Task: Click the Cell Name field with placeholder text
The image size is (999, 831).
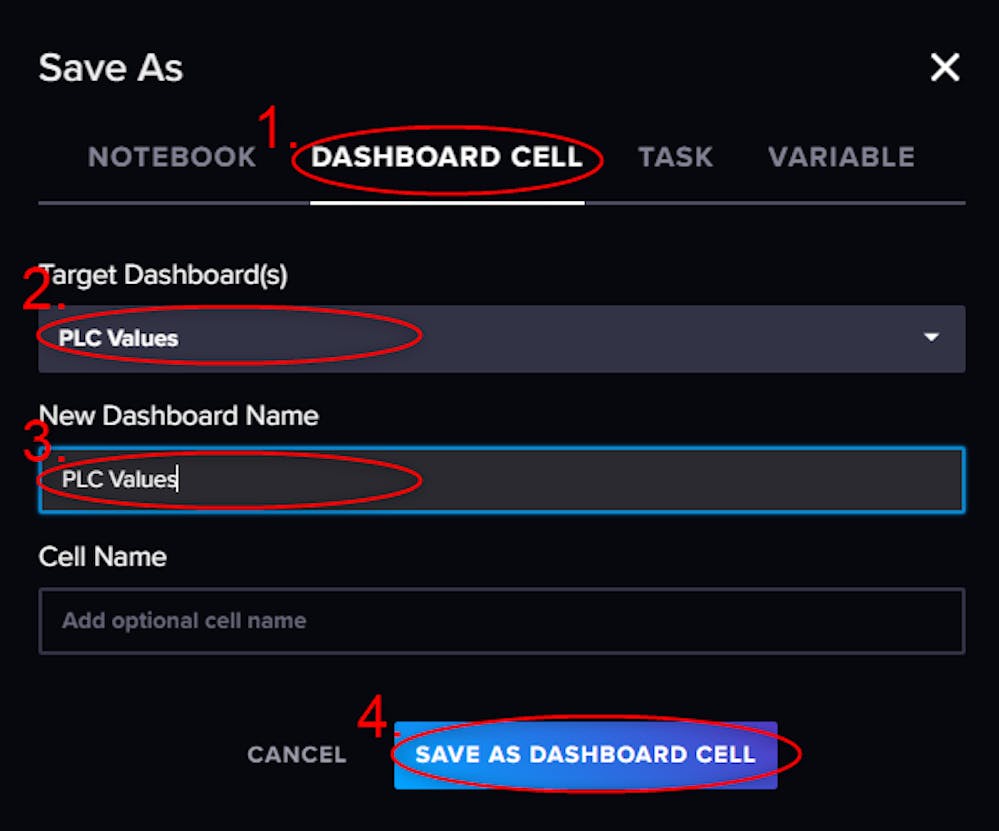Action: pos(502,621)
